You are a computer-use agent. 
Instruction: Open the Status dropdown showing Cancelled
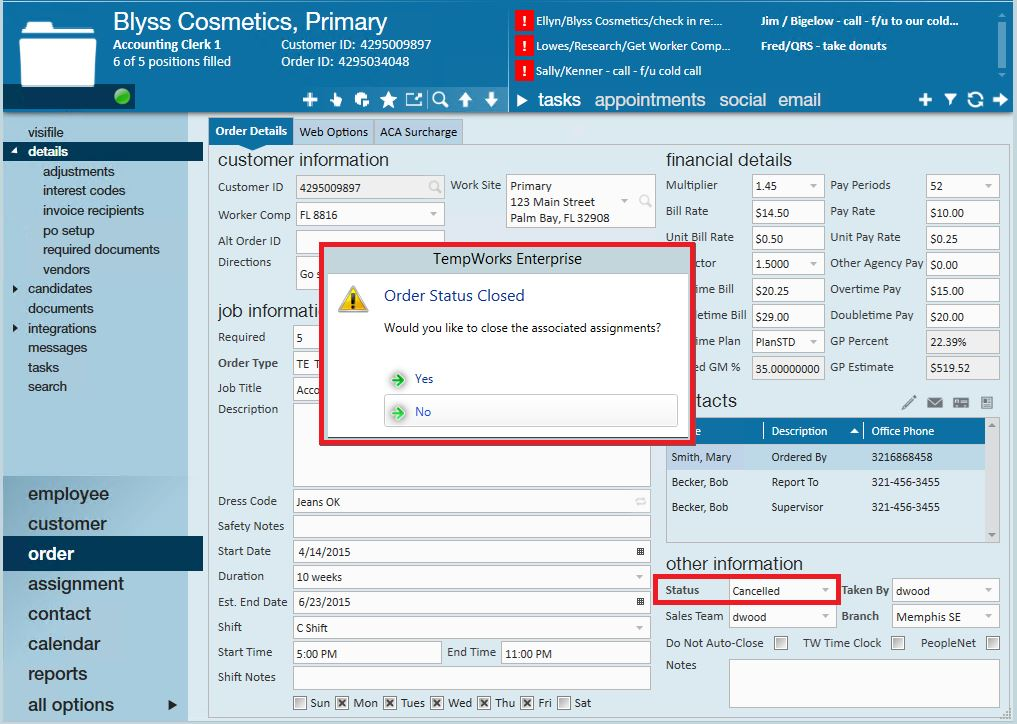point(825,590)
